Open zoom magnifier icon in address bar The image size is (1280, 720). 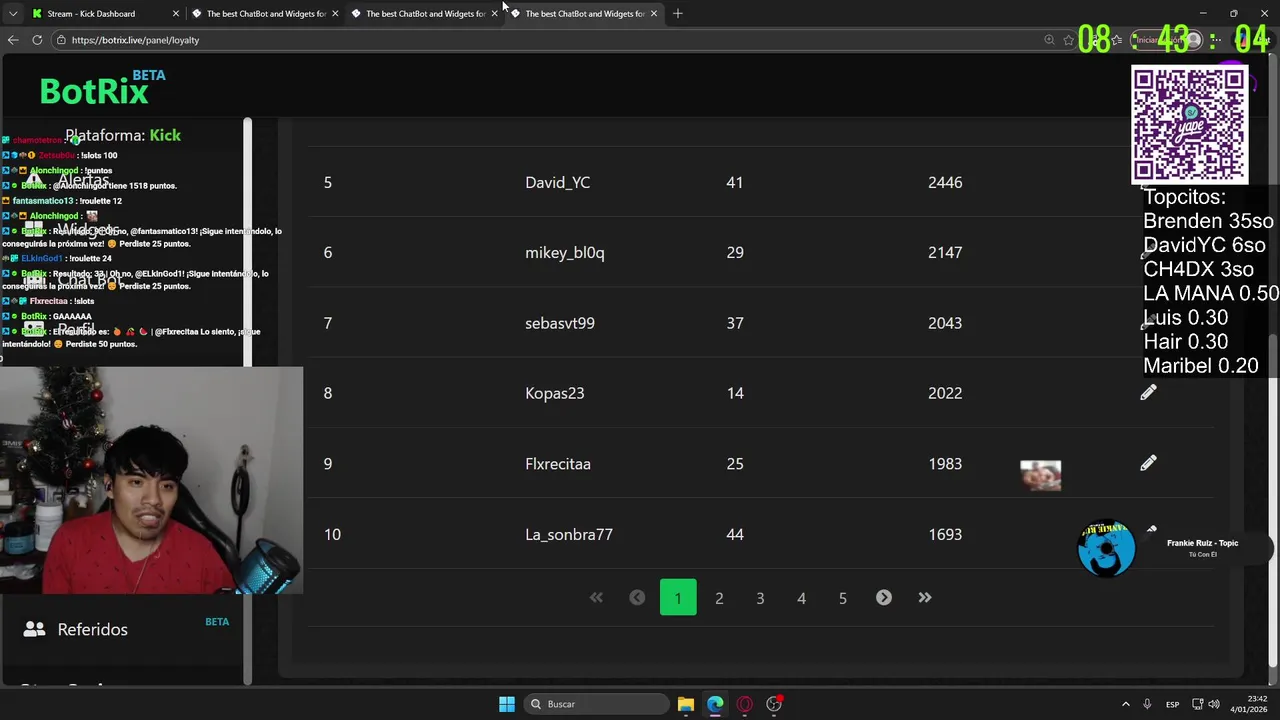[1049, 40]
